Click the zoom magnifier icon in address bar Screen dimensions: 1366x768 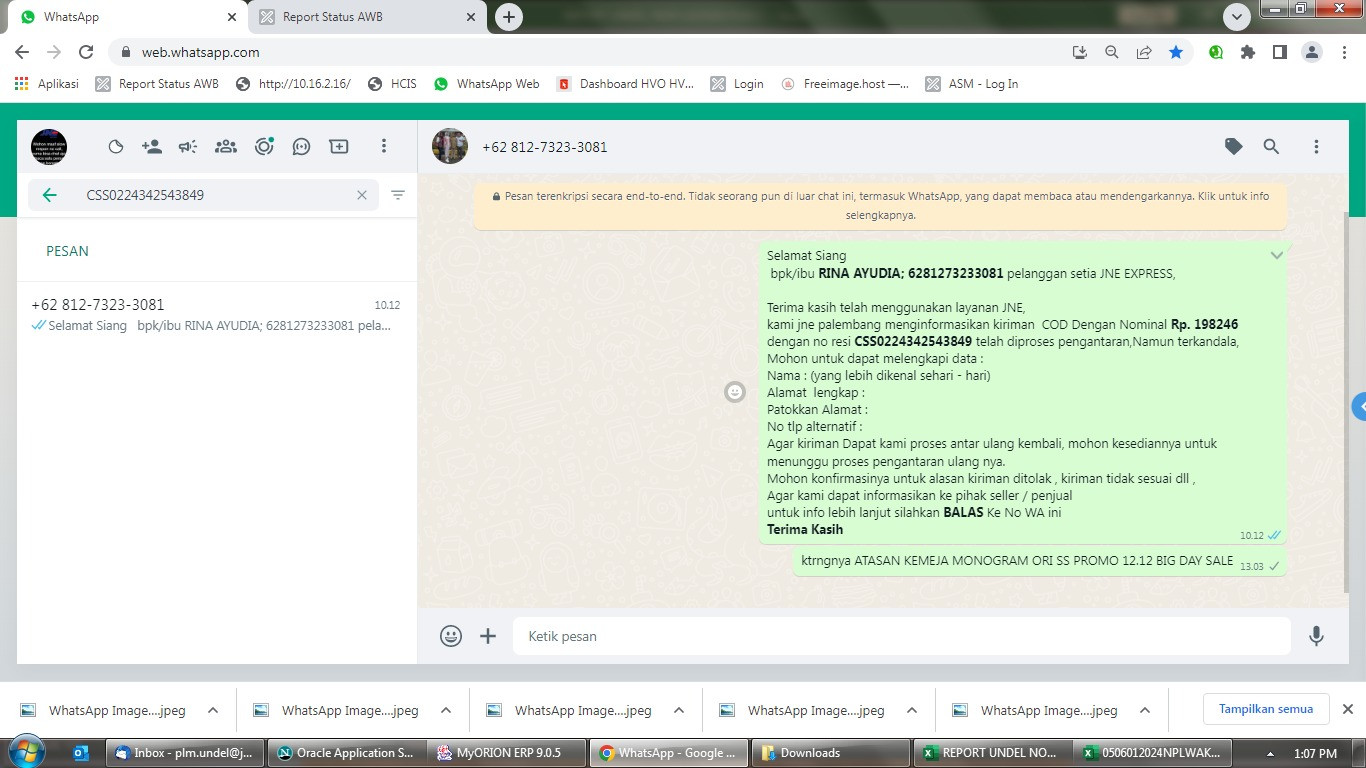(x=1111, y=52)
